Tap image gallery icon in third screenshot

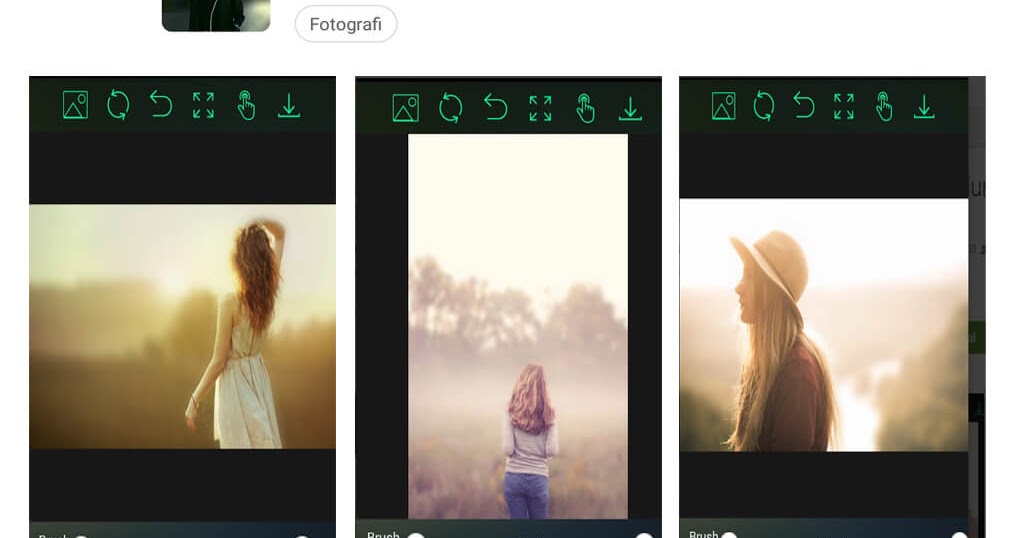tap(724, 106)
